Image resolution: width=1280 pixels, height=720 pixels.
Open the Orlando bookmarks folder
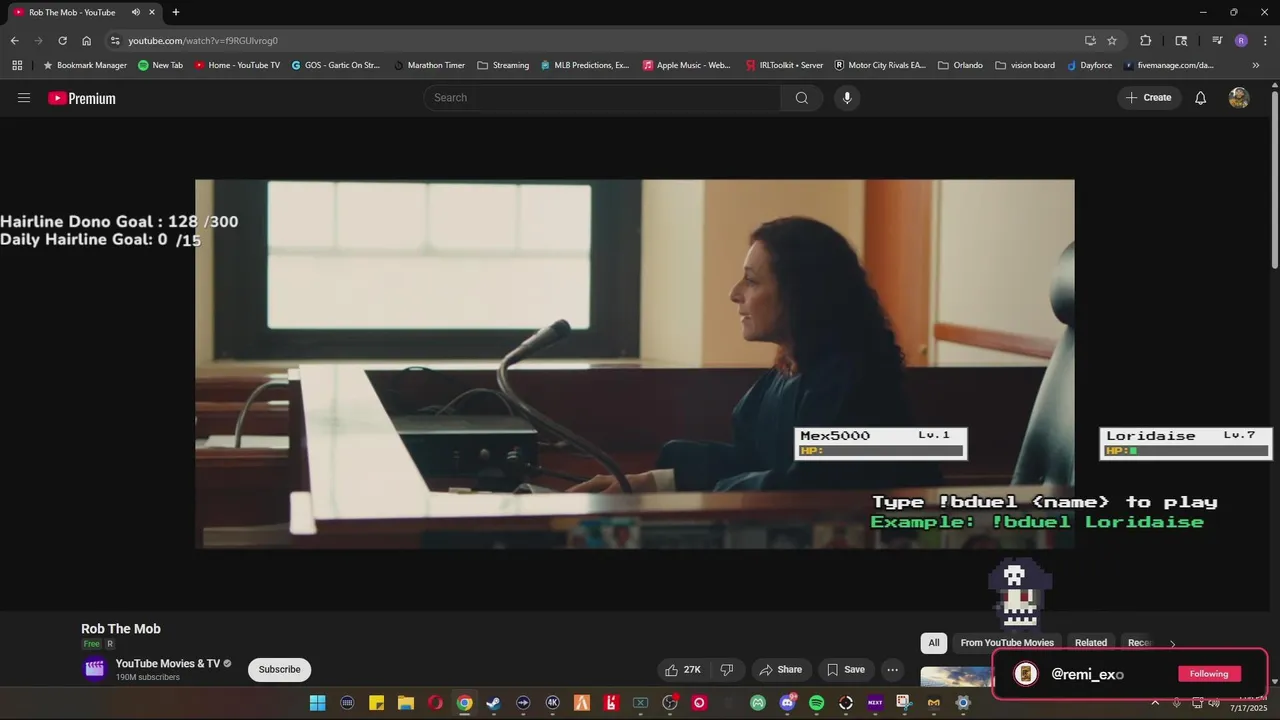click(960, 65)
